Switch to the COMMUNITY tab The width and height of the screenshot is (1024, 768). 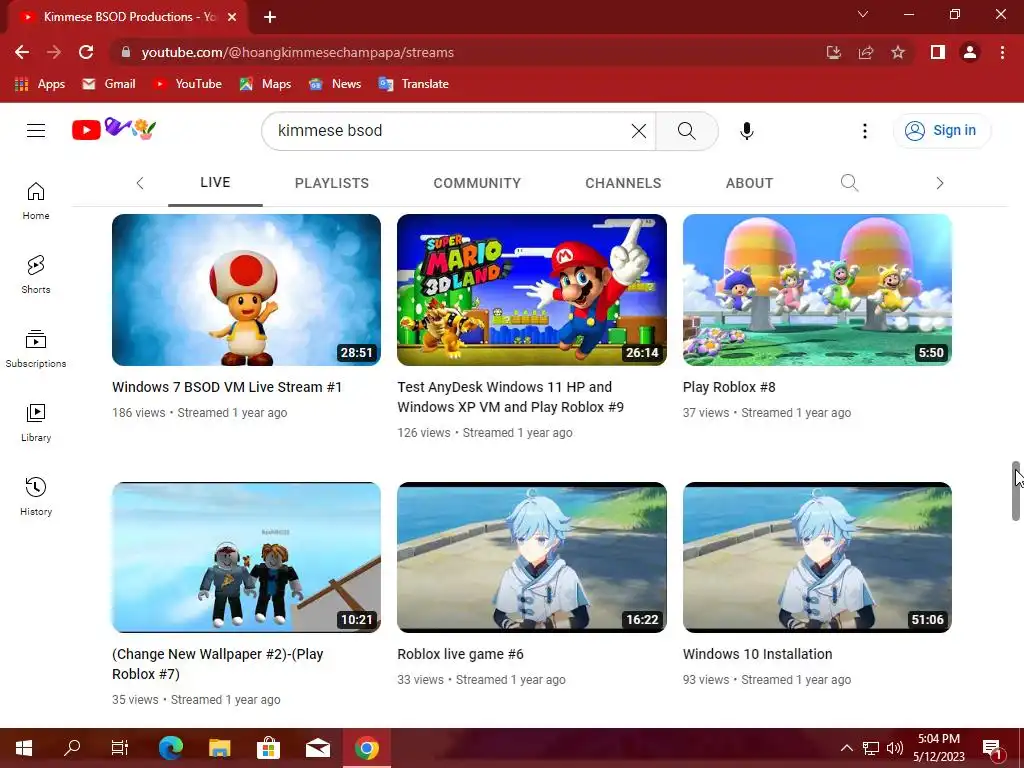click(x=477, y=184)
